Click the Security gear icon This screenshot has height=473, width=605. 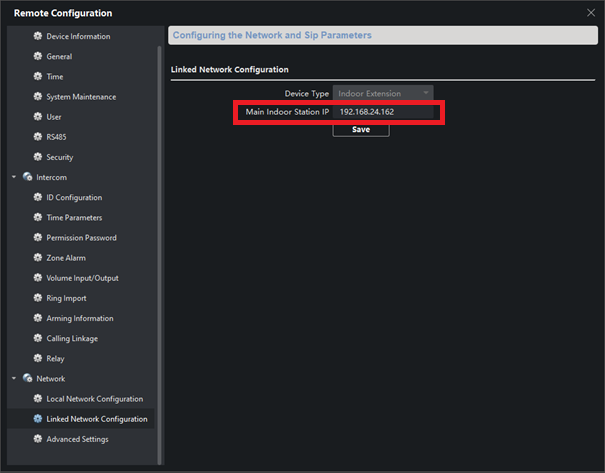coord(38,157)
